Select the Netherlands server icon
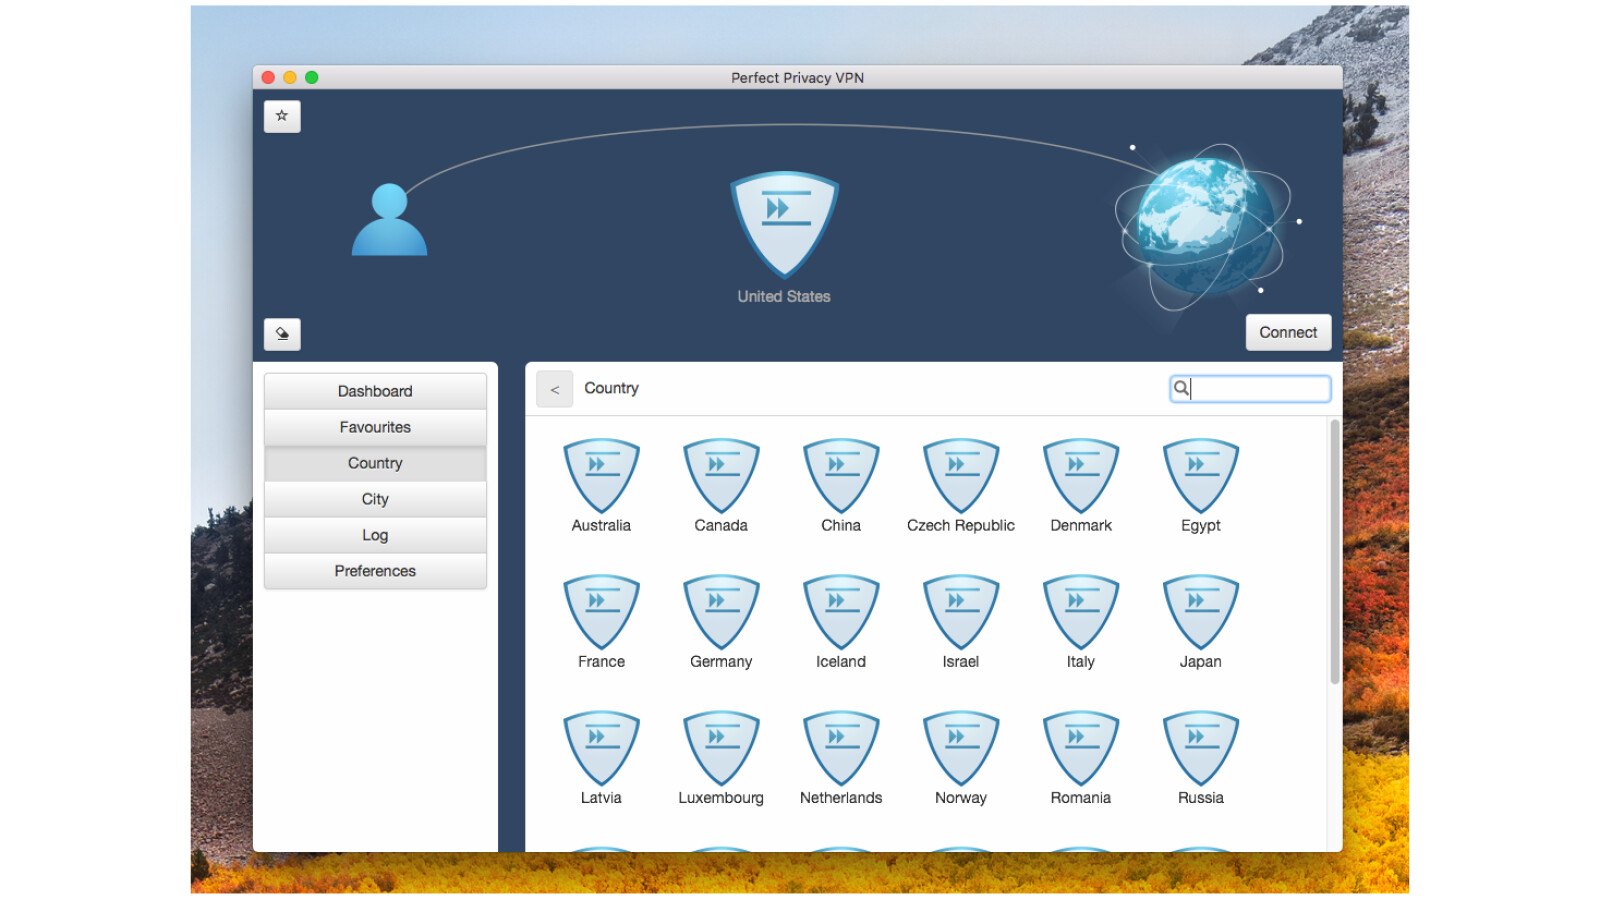This screenshot has width=1600, height=900. point(841,747)
